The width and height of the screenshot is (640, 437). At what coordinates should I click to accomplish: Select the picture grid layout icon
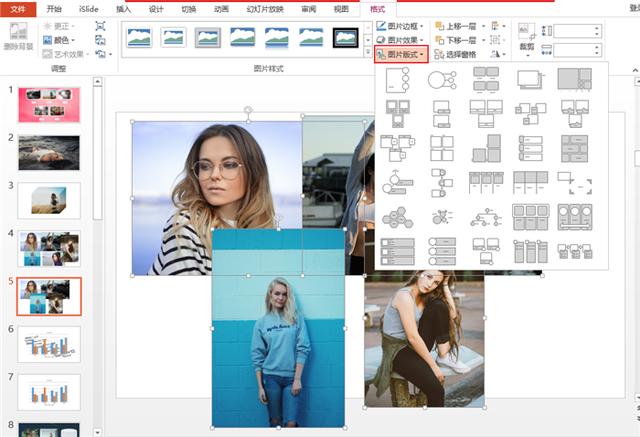(442, 149)
